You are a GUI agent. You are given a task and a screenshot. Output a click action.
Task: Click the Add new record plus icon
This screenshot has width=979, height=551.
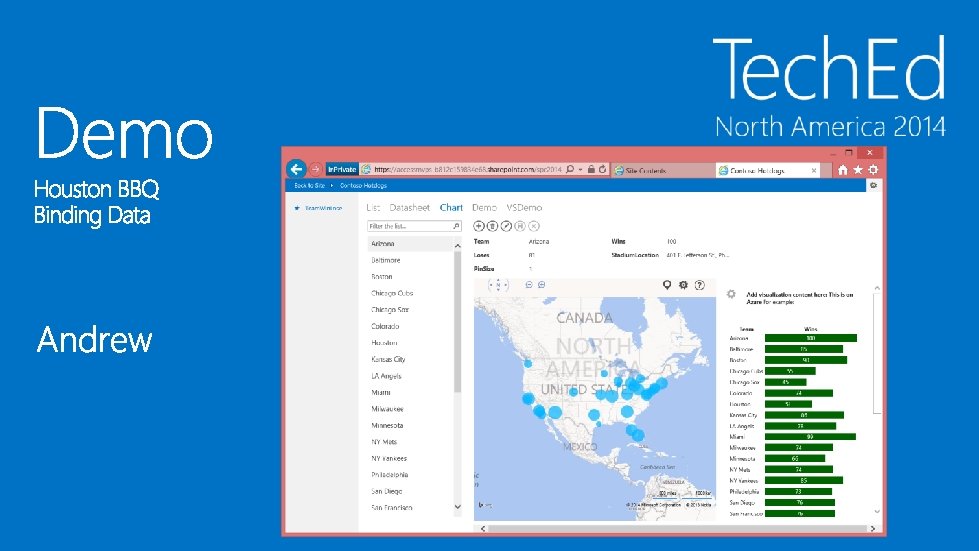[x=479, y=226]
